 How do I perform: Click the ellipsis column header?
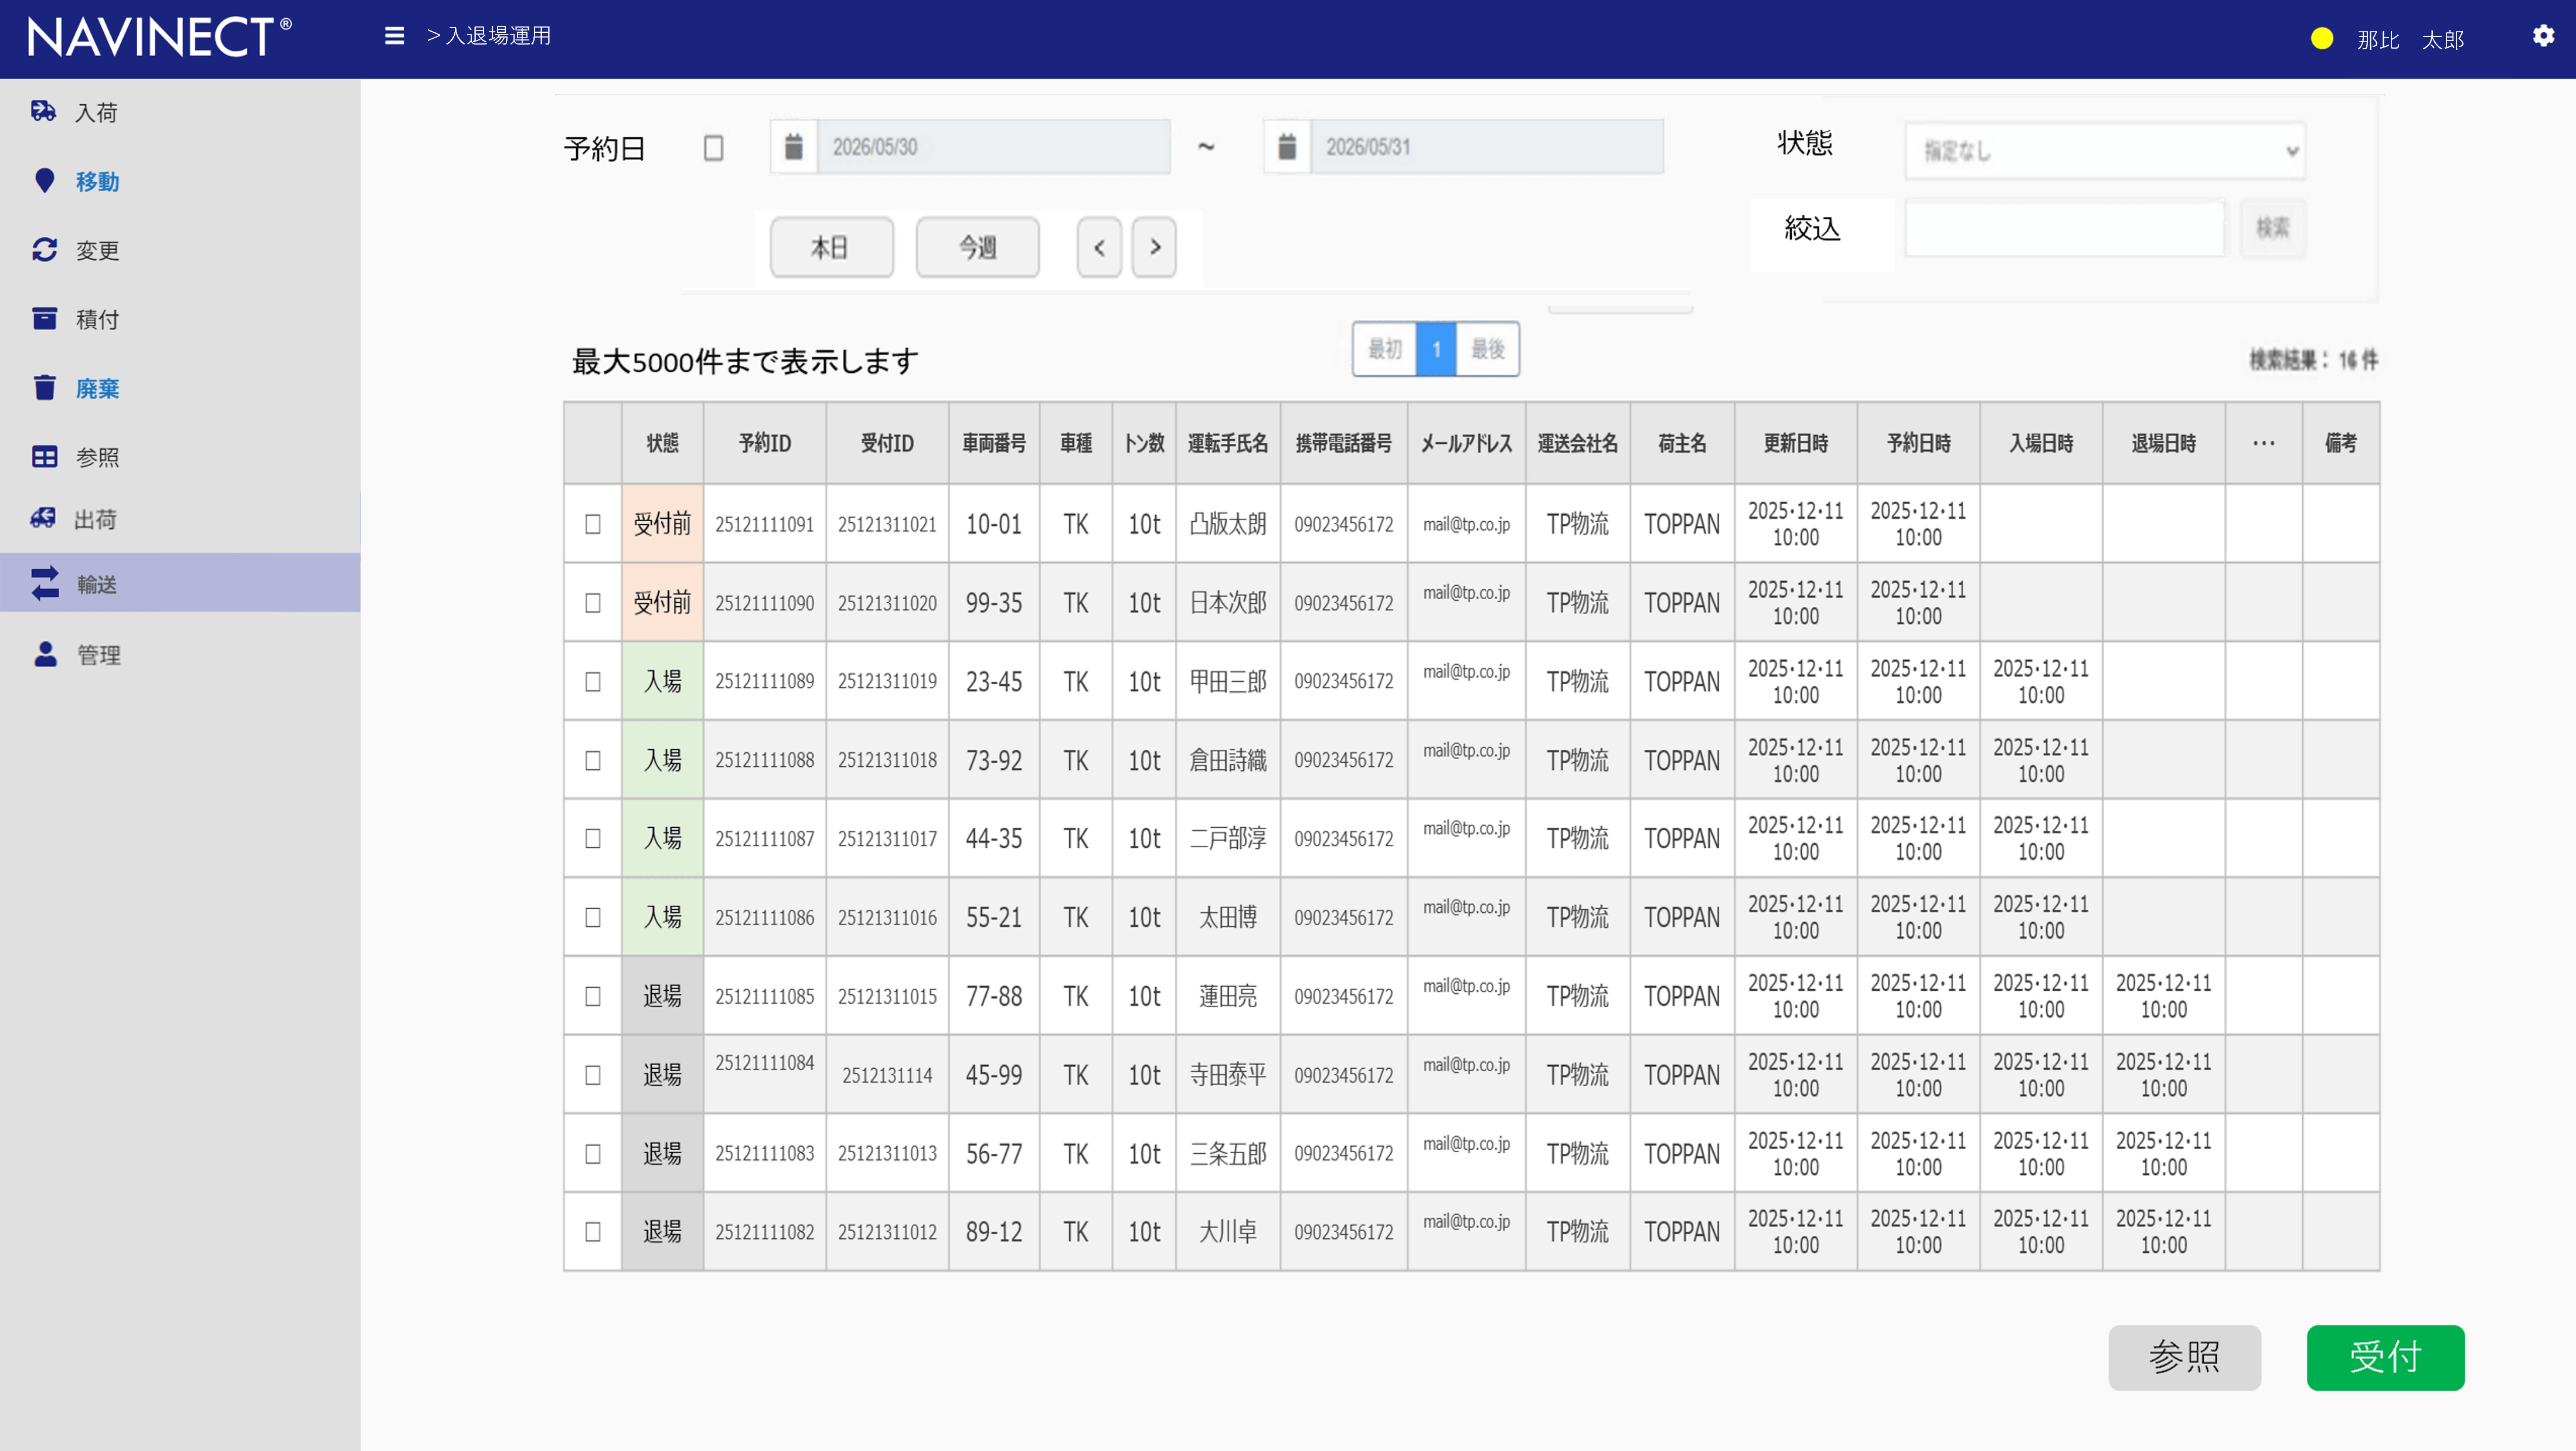coord(2264,443)
